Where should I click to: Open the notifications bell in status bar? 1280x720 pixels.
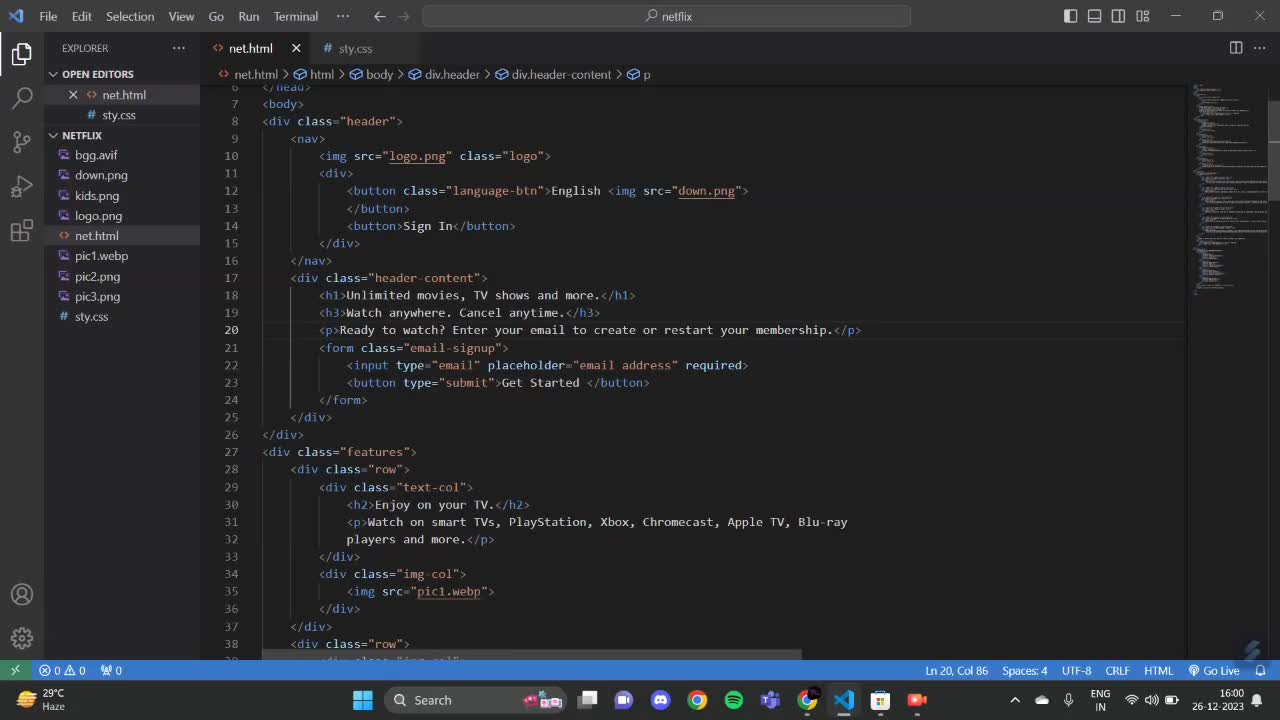tap(1260, 670)
